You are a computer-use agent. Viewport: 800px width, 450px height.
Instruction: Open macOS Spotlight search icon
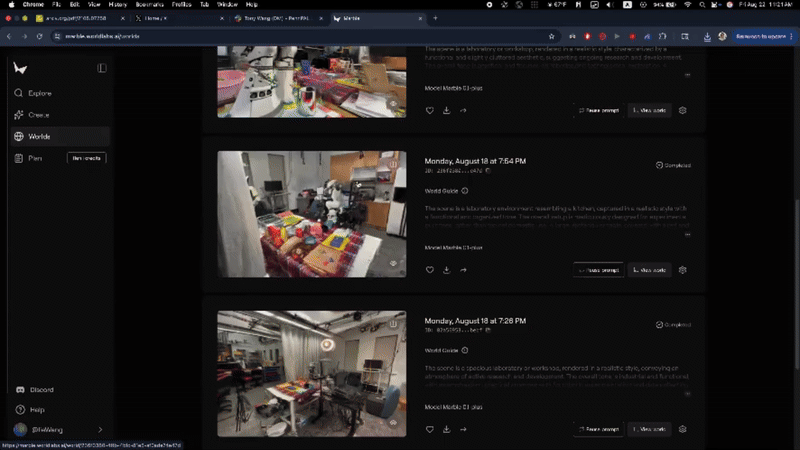[x=702, y=4]
